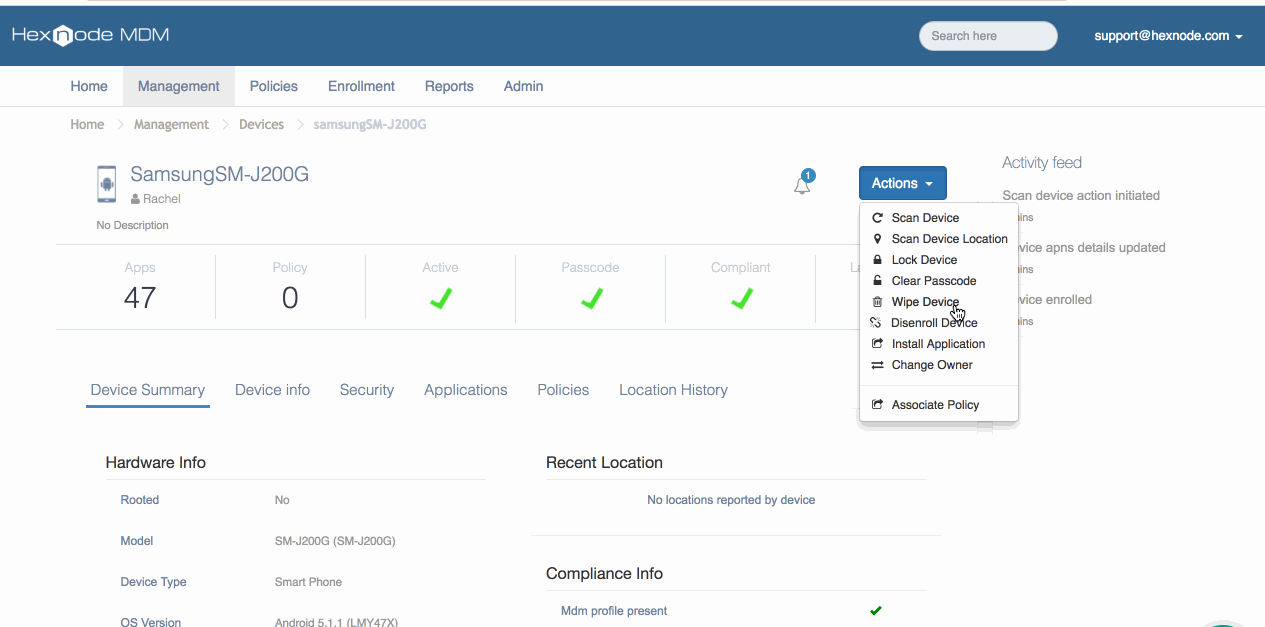Open Management in the top navigation
1265x627 pixels.
pyautogui.click(x=179, y=86)
